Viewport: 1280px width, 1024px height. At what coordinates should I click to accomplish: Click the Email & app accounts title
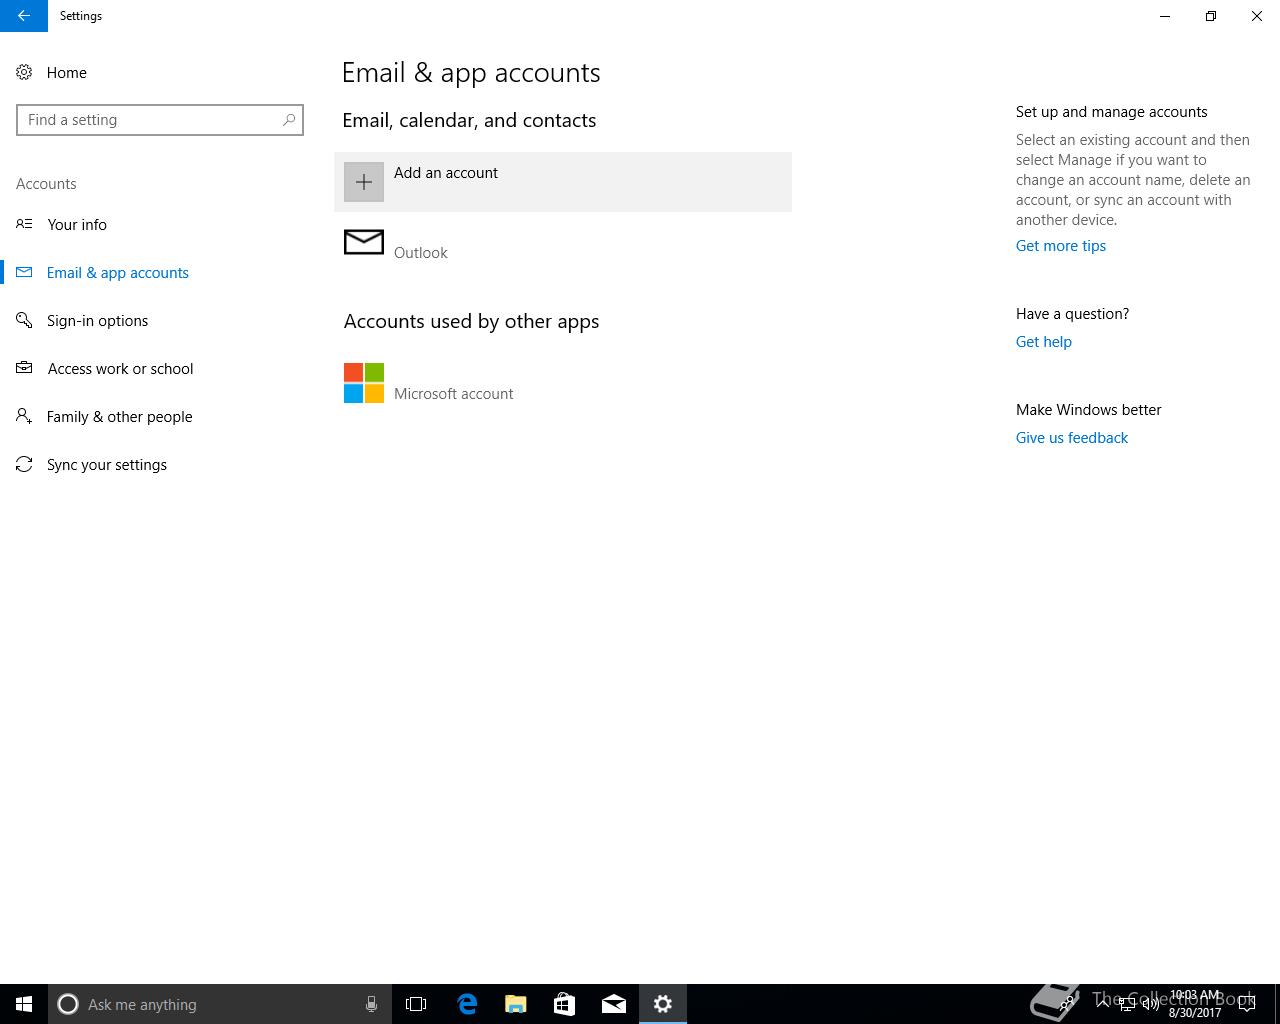click(x=471, y=73)
